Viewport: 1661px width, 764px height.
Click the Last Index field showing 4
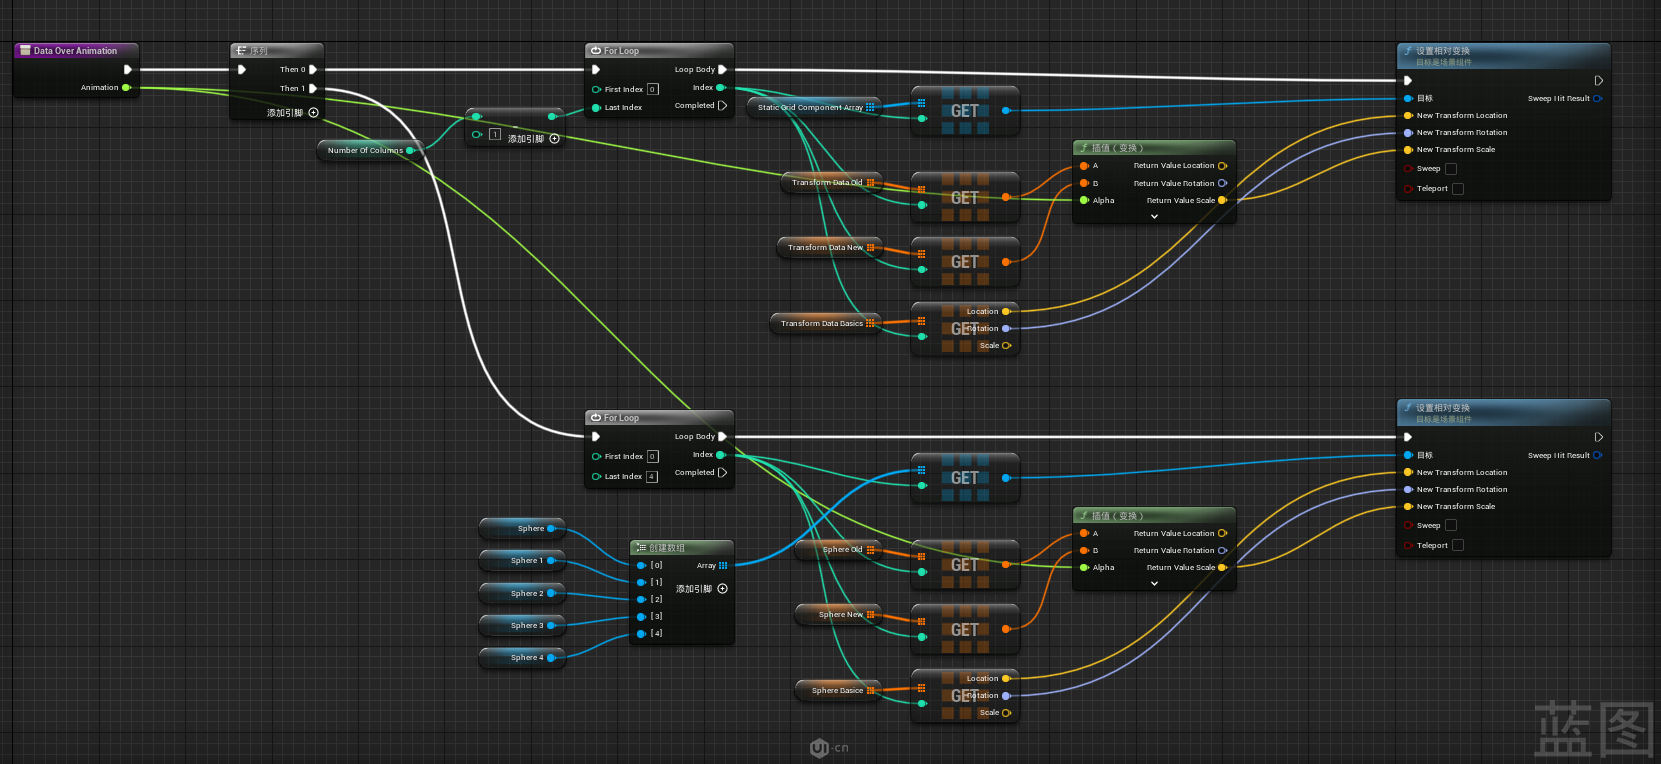(x=652, y=477)
